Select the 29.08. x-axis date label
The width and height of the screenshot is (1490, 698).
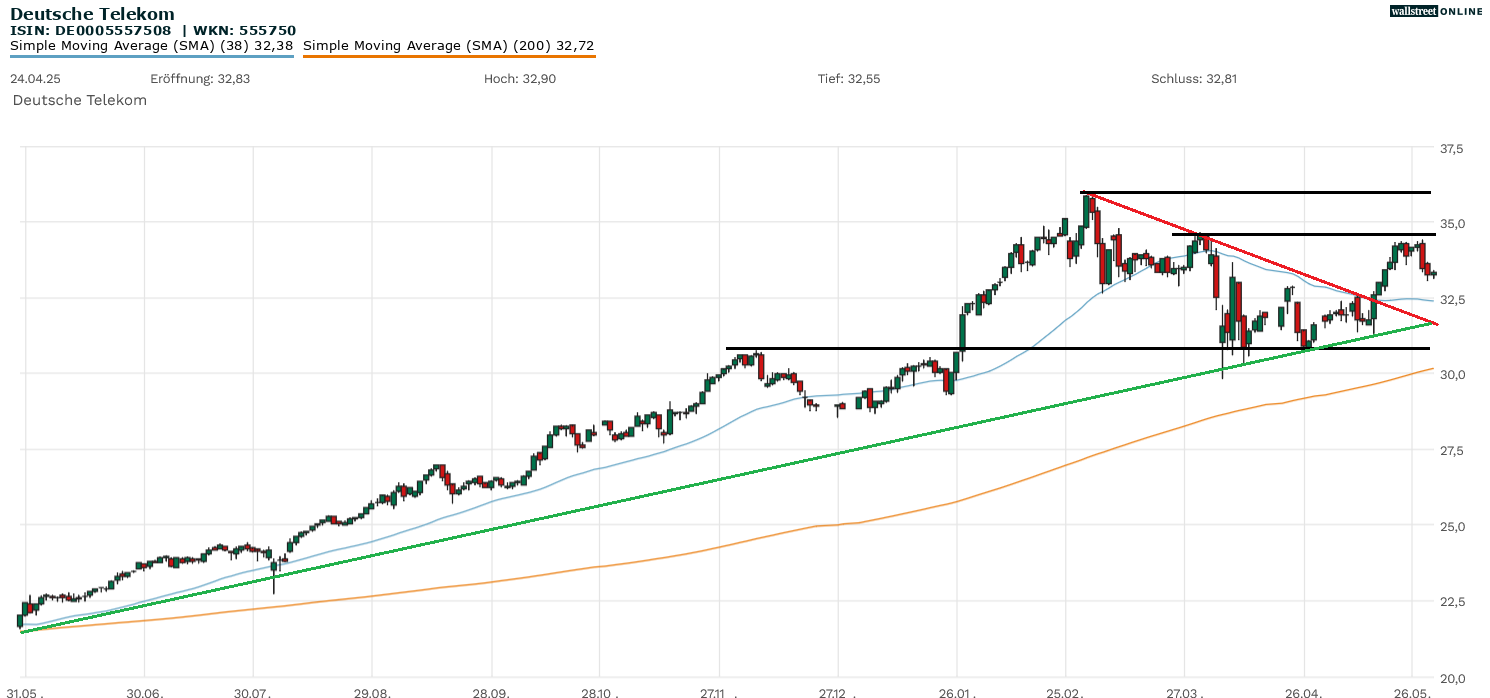point(371,691)
